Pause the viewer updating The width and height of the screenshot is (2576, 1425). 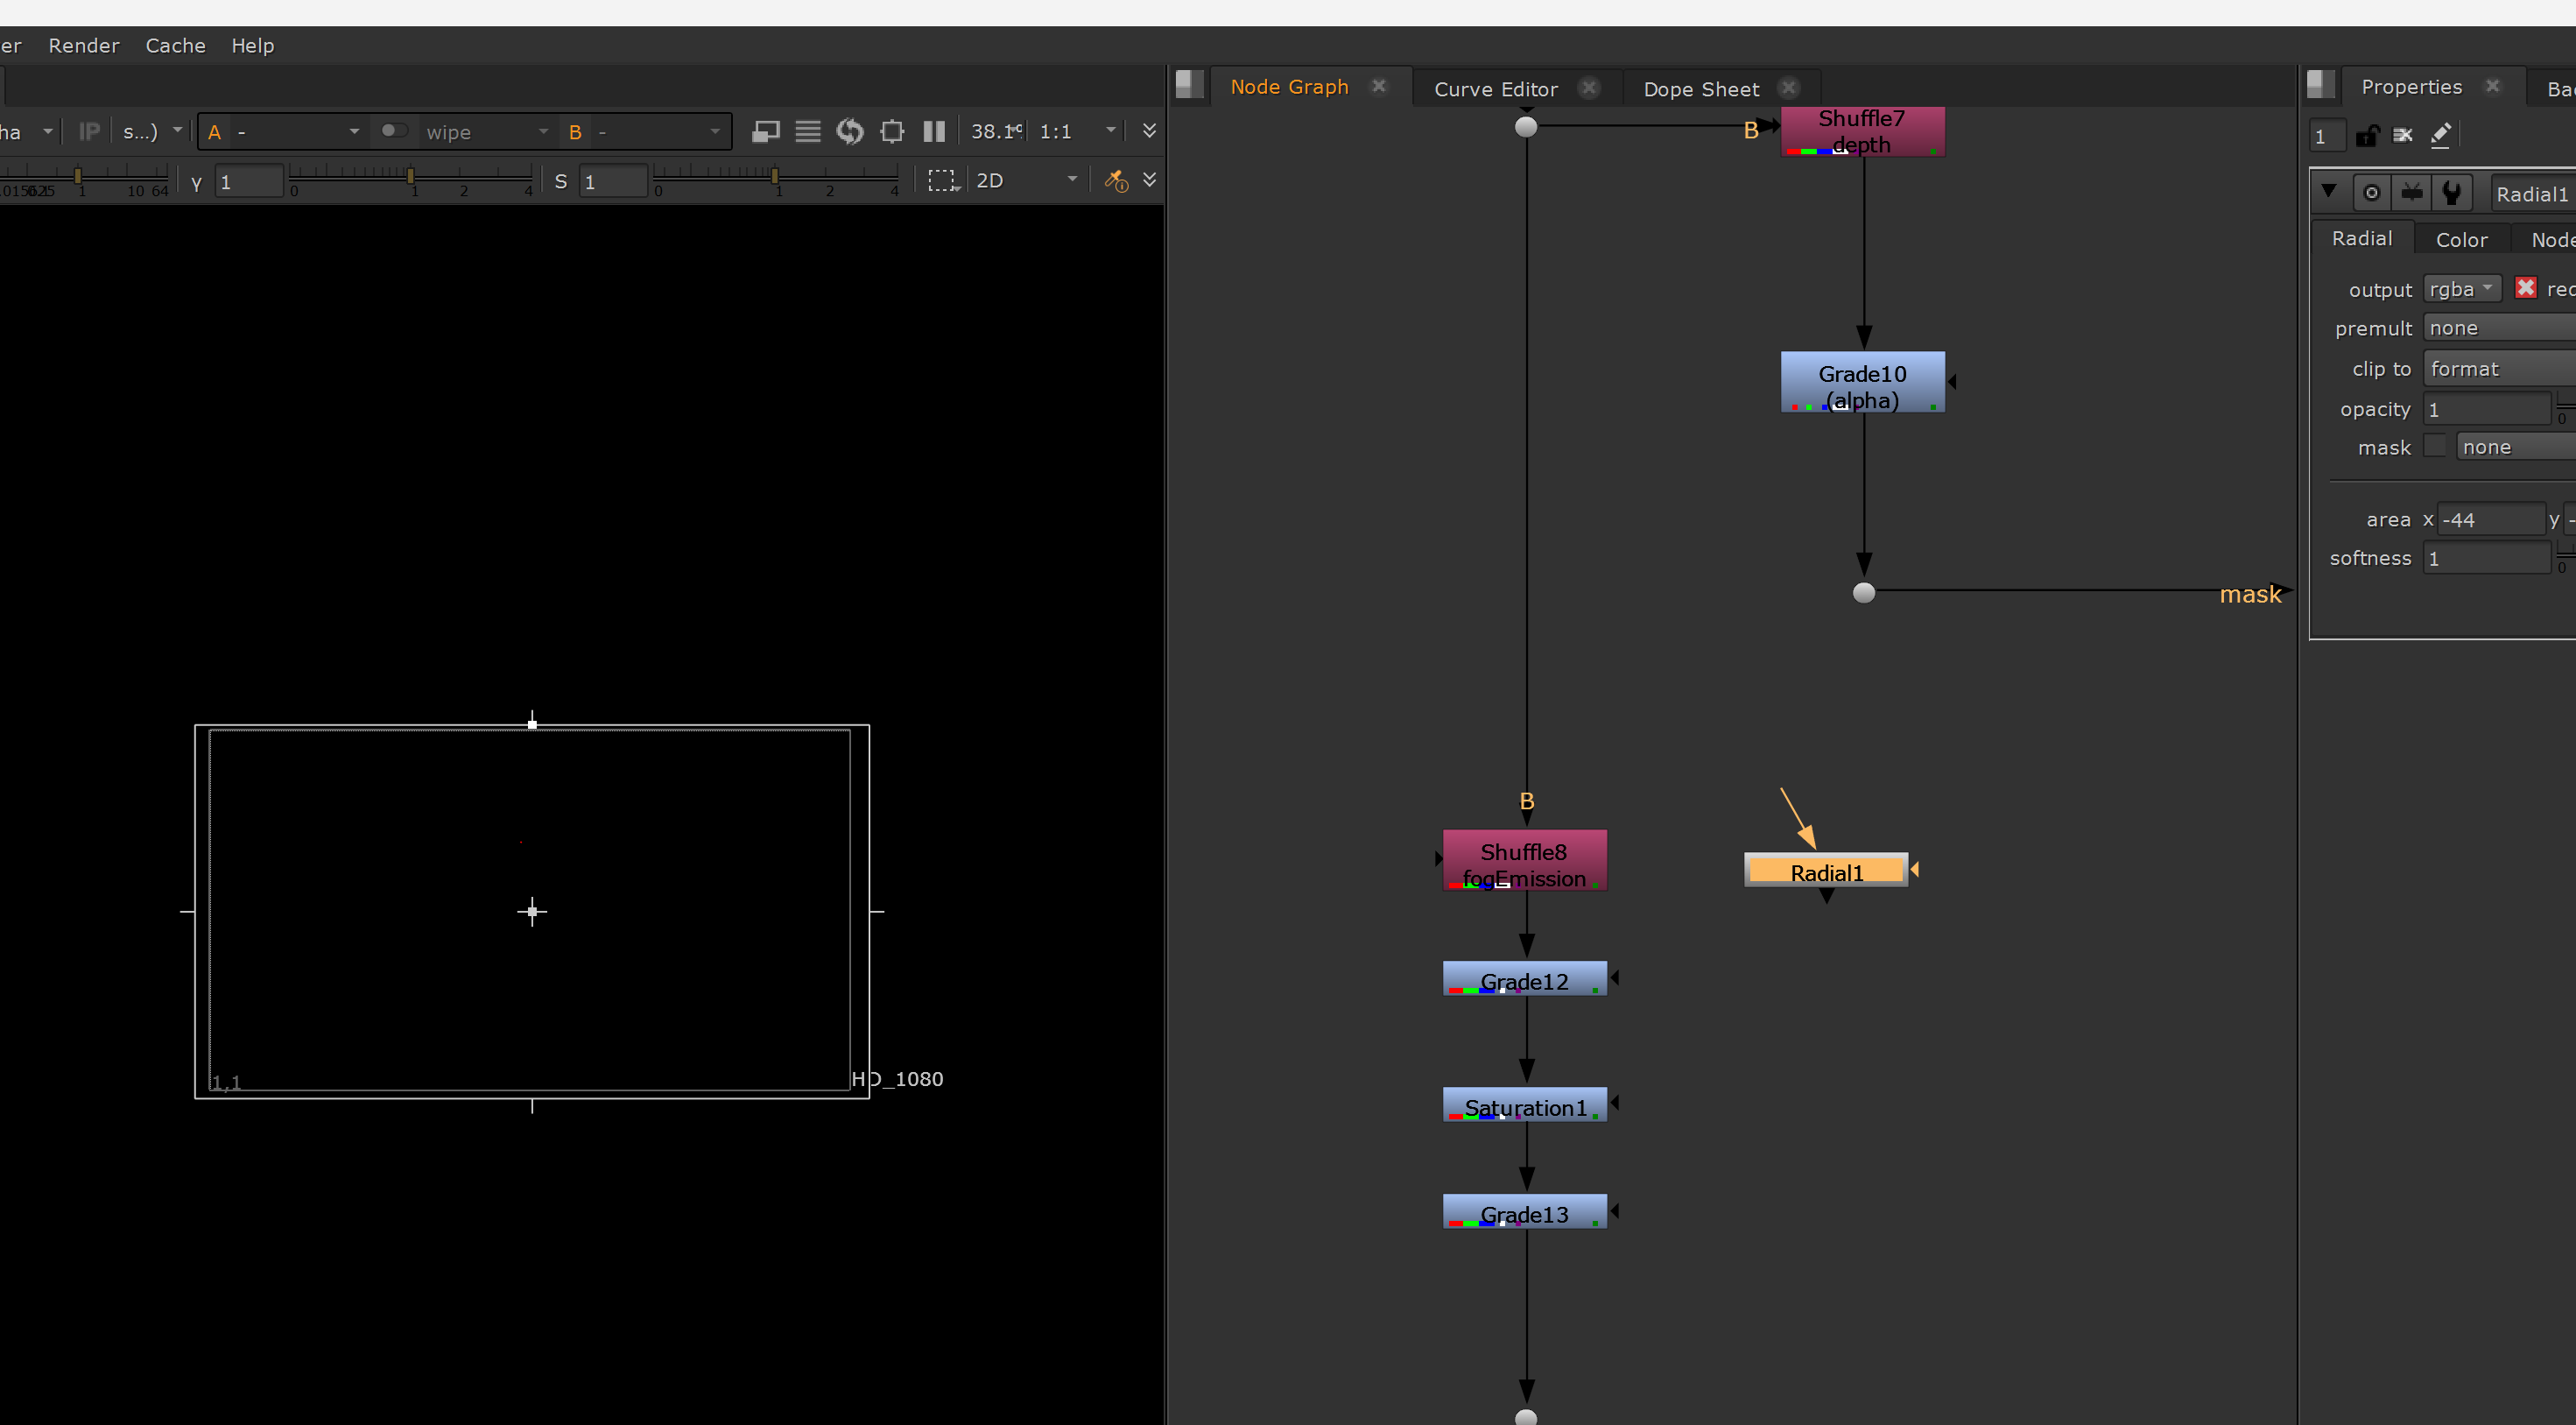coord(934,131)
